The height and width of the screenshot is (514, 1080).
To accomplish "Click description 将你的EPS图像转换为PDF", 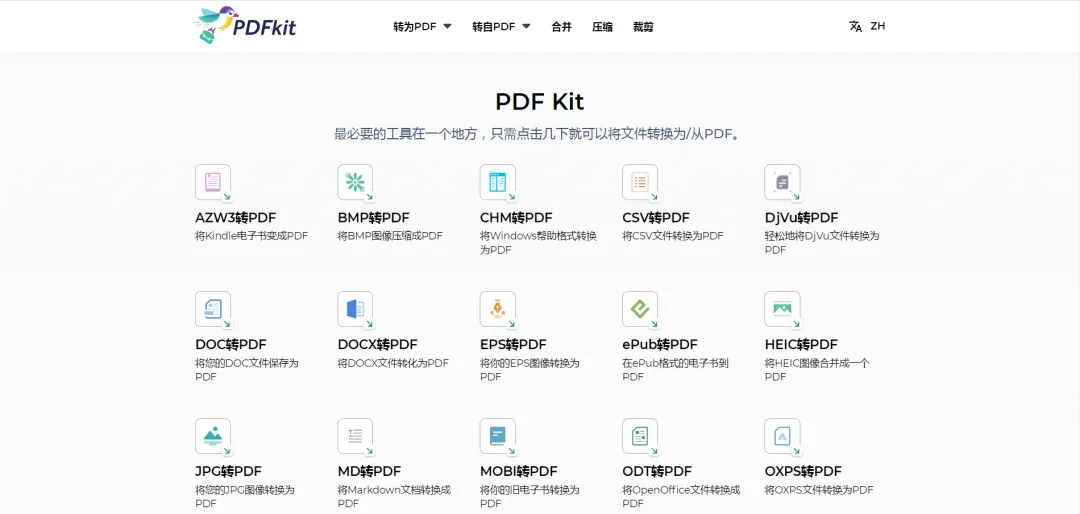I will (530, 370).
